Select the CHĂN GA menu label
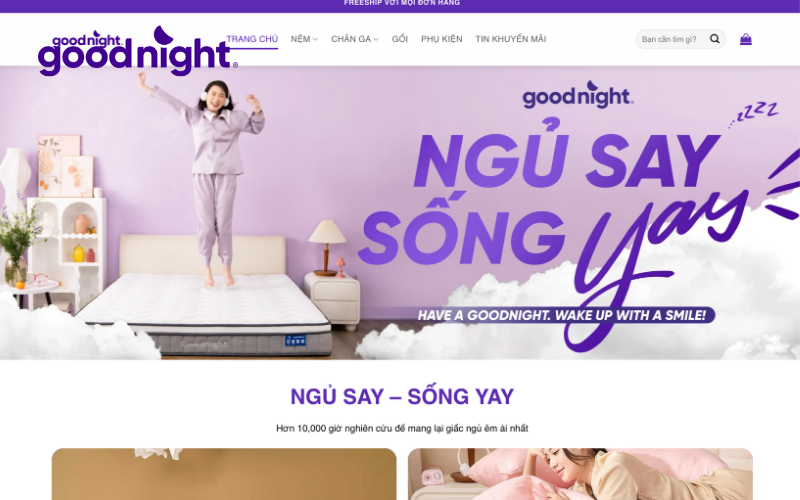Screen dimensions: 800x500 click(351, 39)
